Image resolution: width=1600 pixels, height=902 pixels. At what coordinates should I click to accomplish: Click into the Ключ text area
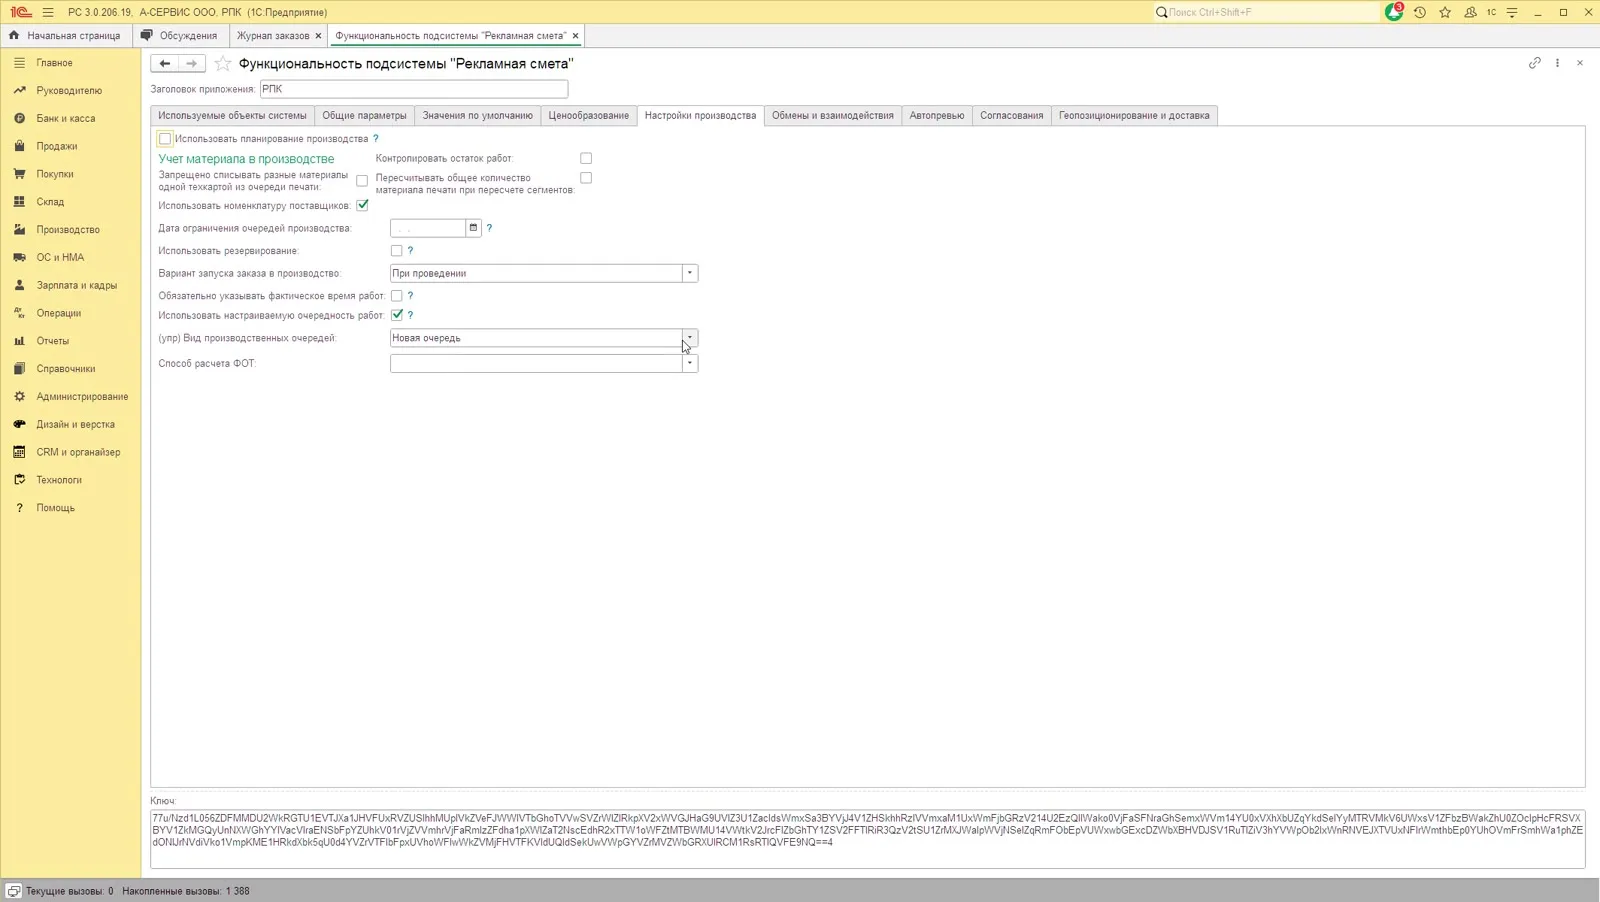[868, 838]
